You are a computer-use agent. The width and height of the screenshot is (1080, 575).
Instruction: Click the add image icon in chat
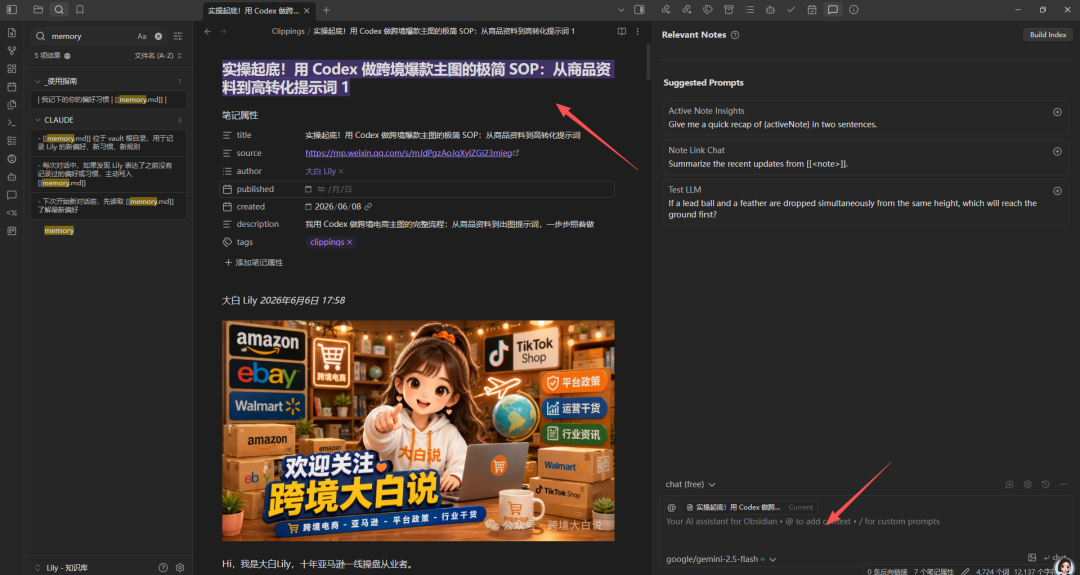(x=1031, y=558)
